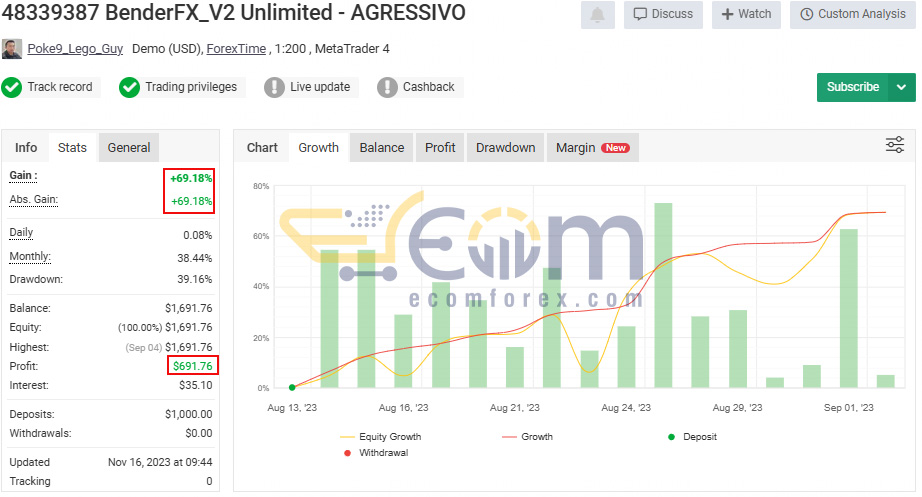Open Custom Analysis
The width and height of the screenshot is (922, 497).
point(853,14)
